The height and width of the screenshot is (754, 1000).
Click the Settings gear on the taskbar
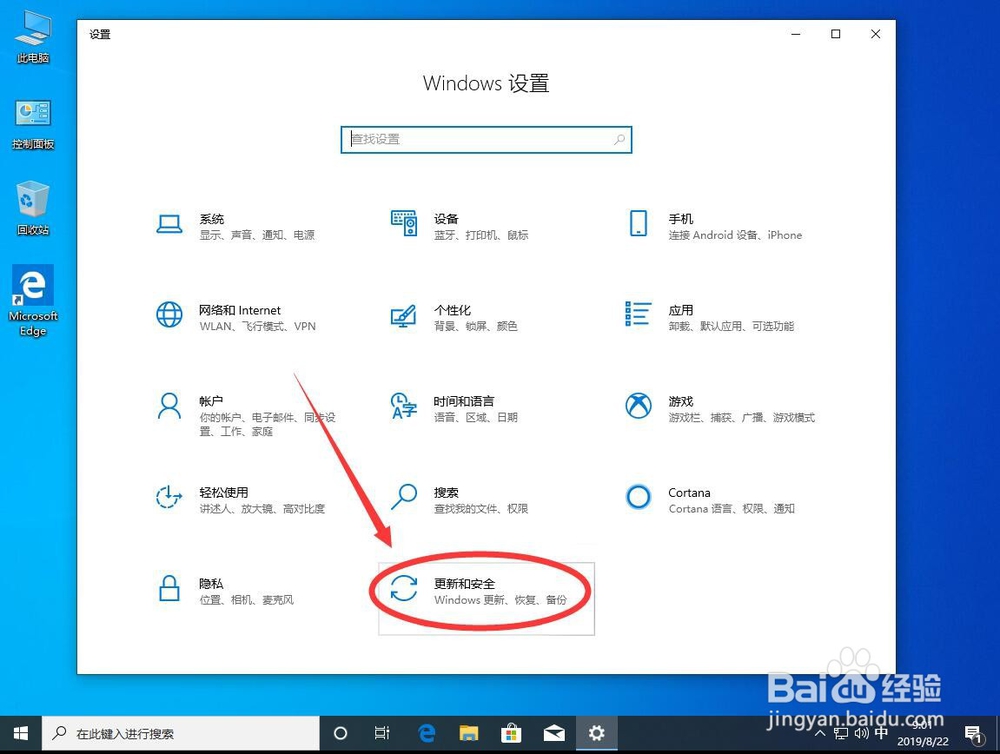(x=596, y=734)
